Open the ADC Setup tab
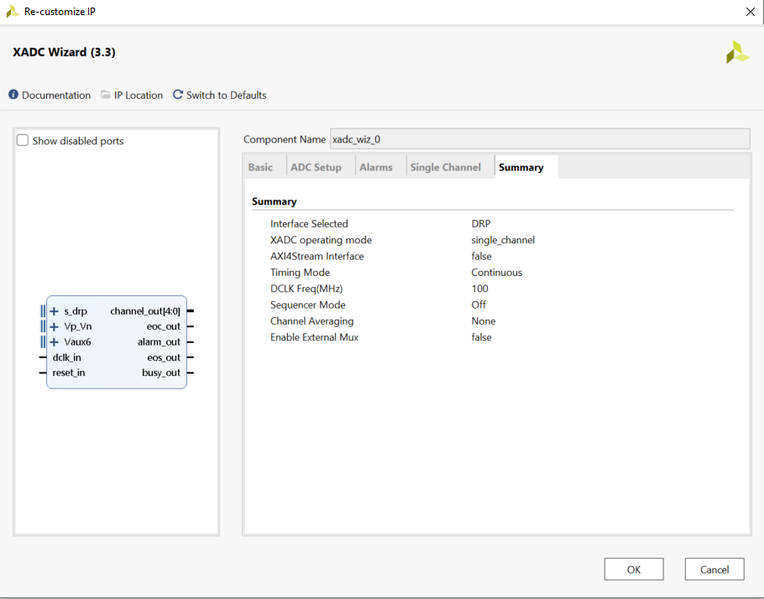764x599 pixels. pyautogui.click(x=316, y=167)
